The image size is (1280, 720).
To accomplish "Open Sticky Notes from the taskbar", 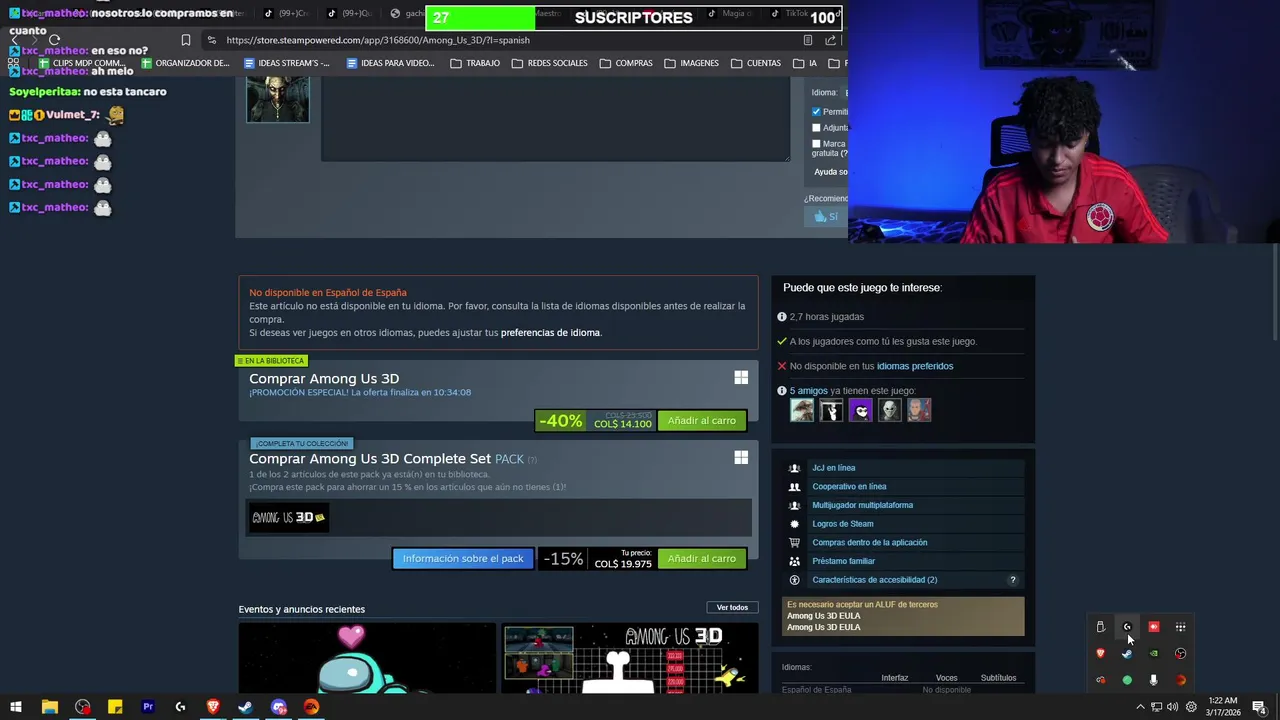I will tap(115, 707).
